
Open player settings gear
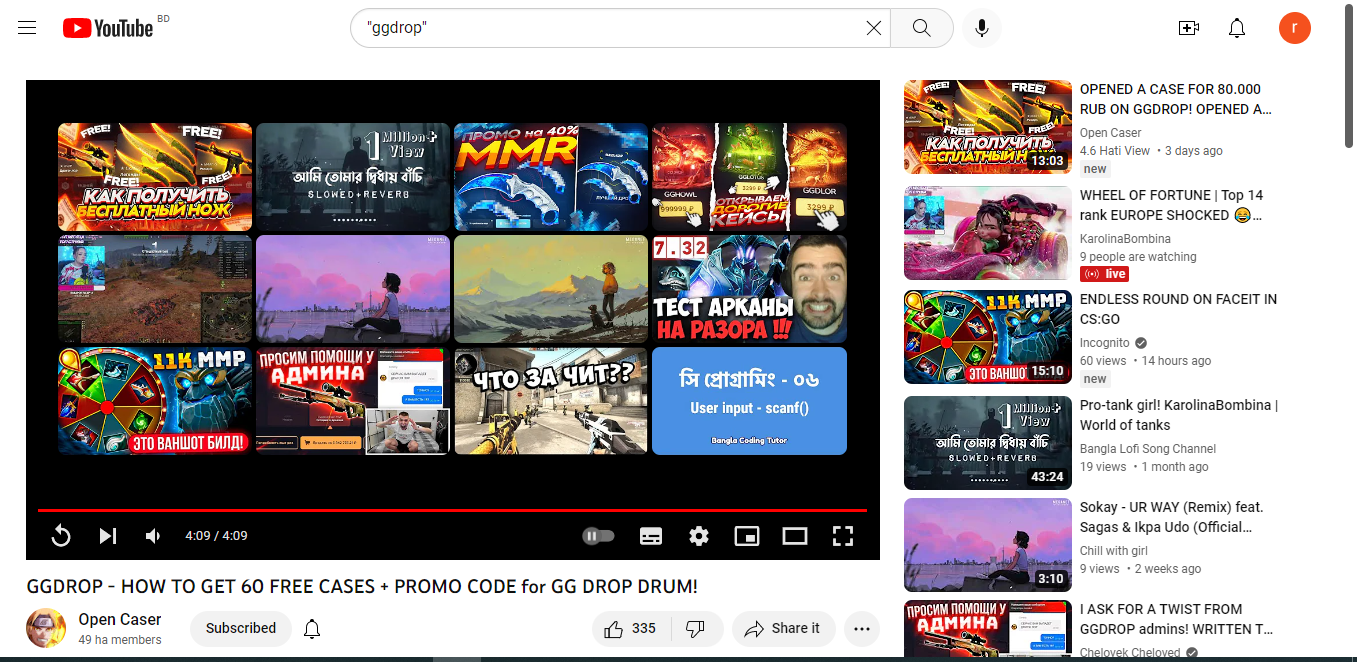[699, 536]
